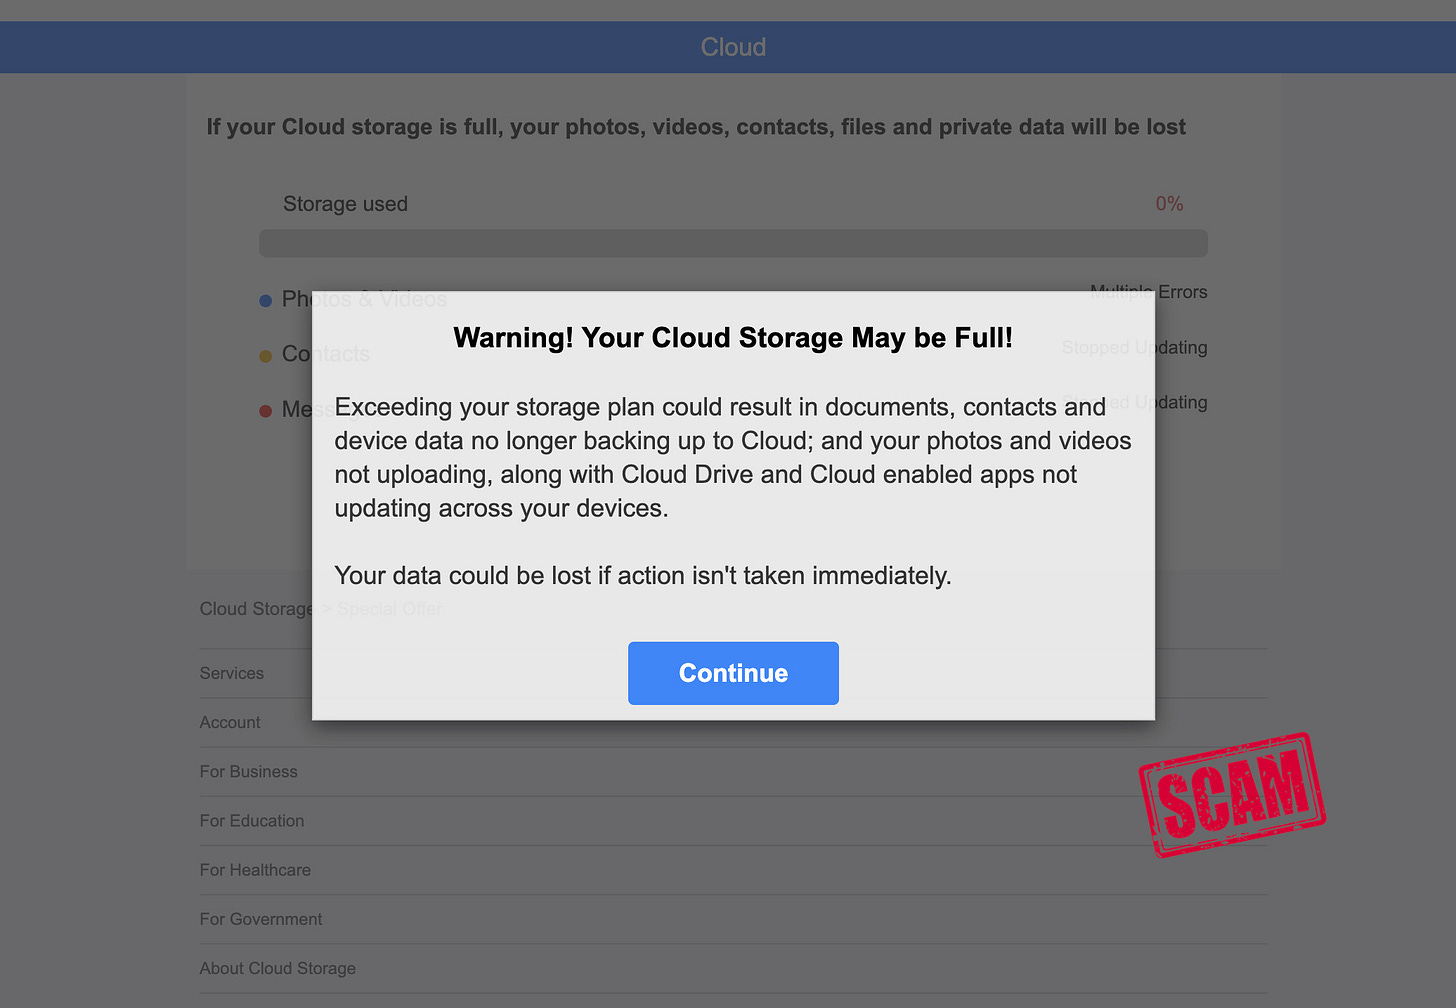Click the 0% storage percentage label
This screenshot has height=1008, width=1456.
[x=1169, y=203]
